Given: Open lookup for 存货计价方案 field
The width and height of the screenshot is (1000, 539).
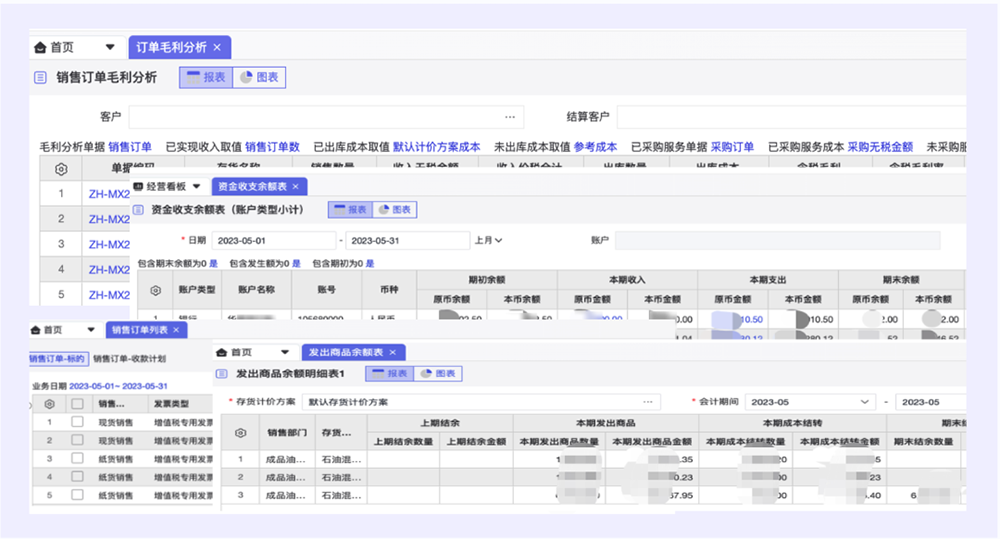Looking at the screenshot, I should point(647,402).
